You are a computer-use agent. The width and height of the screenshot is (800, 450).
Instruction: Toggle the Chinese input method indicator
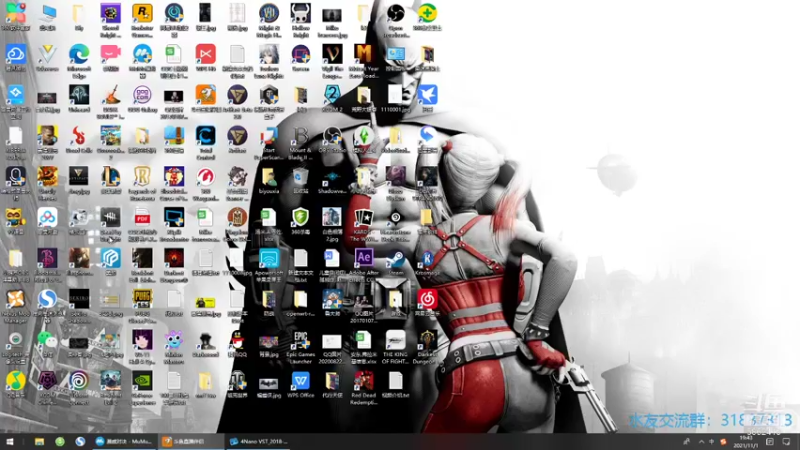coord(712,441)
